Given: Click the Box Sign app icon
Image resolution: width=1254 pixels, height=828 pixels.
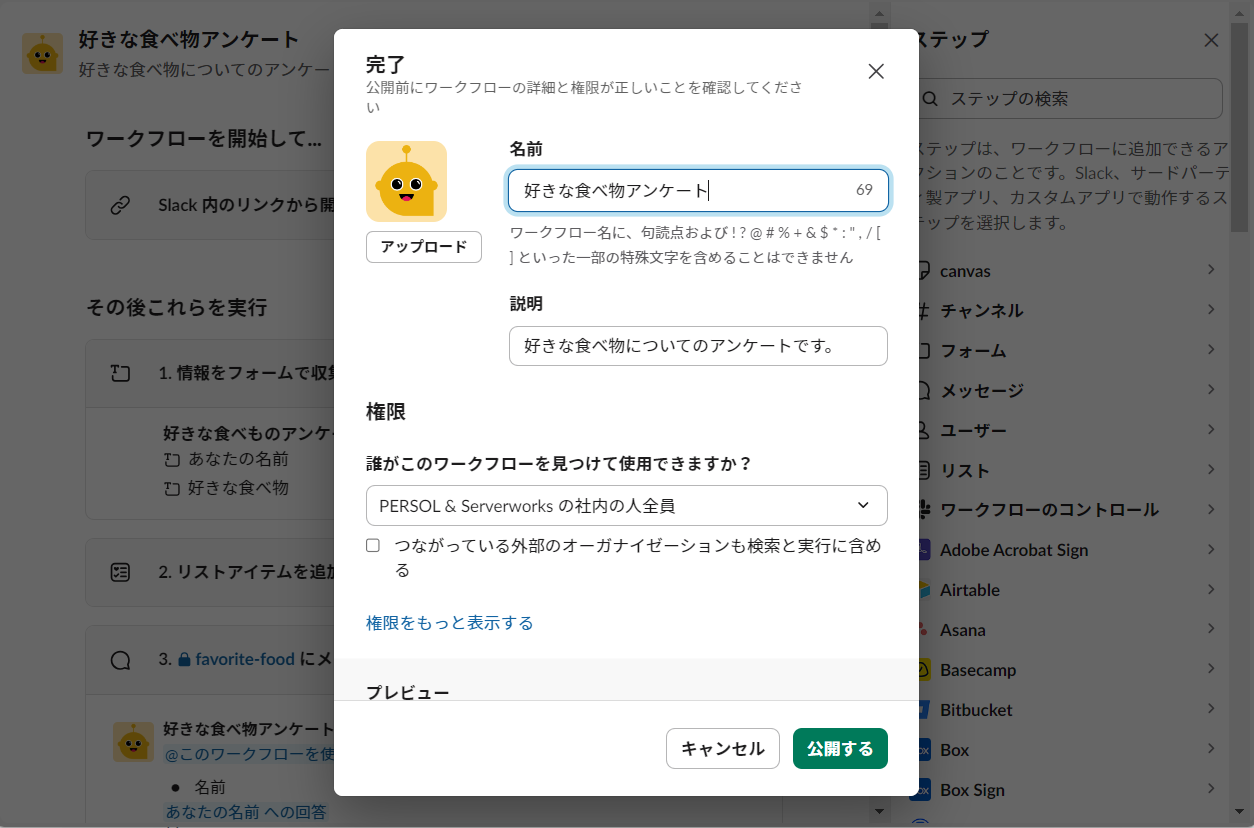Looking at the screenshot, I should pyautogui.click(x=921, y=789).
